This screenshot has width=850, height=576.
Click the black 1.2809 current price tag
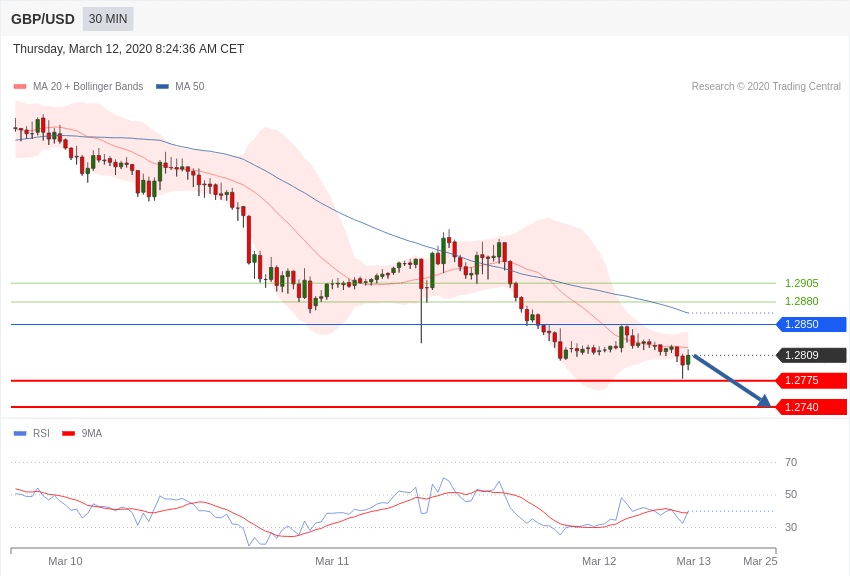coord(811,355)
